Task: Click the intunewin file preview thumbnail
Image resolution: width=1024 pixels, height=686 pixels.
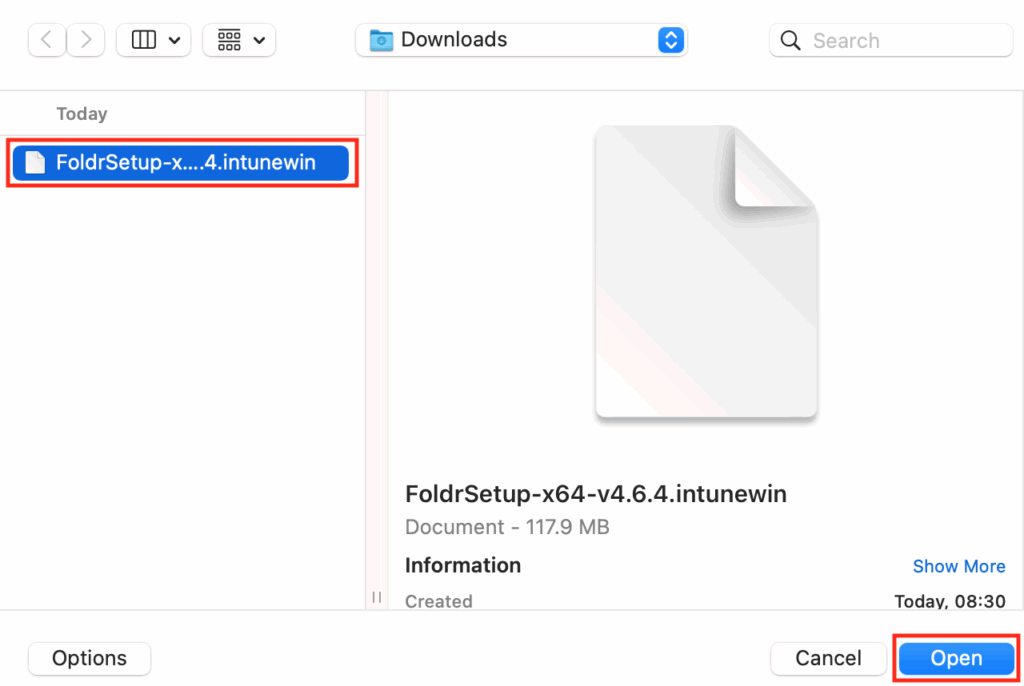Action: [706, 272]
